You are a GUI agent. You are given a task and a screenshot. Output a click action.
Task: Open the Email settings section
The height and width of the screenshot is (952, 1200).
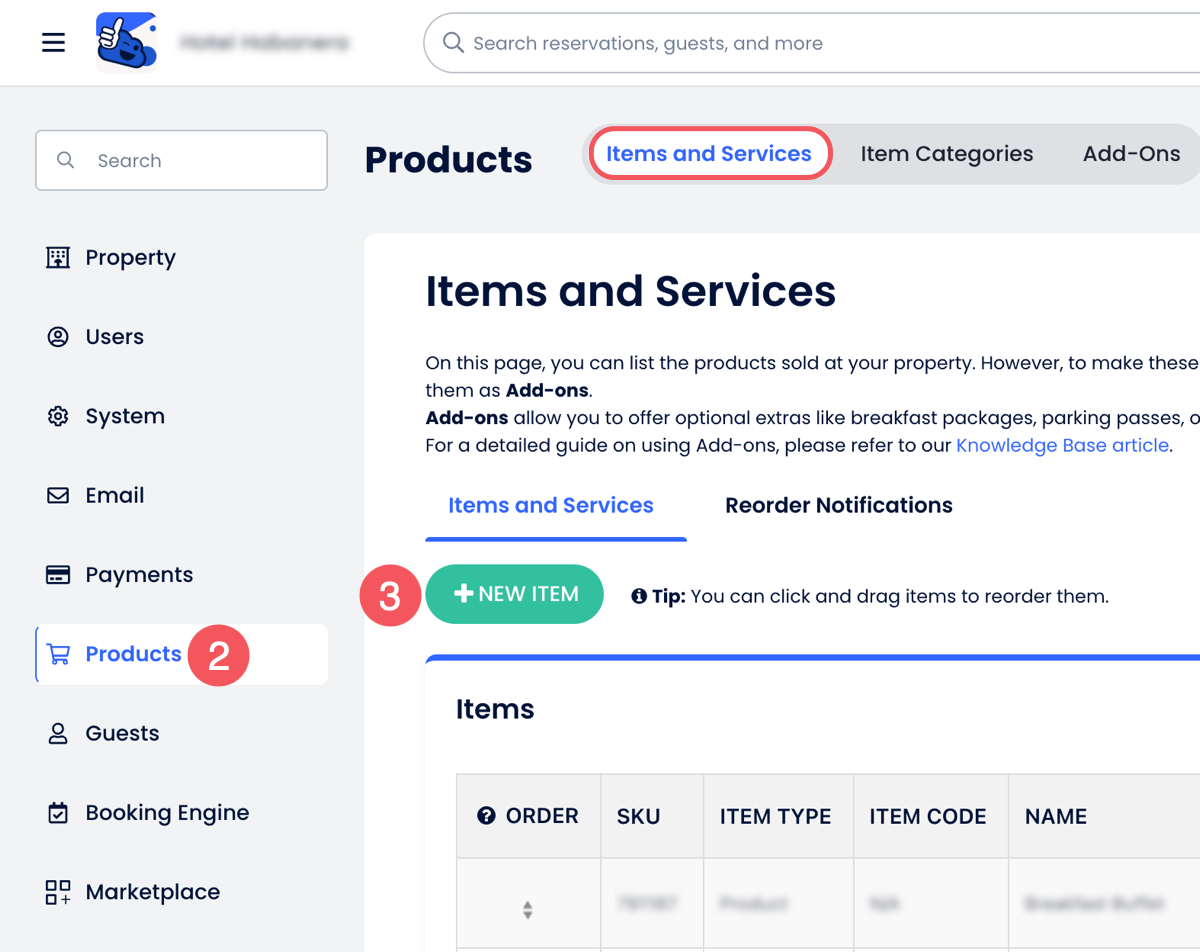[114, 495]
